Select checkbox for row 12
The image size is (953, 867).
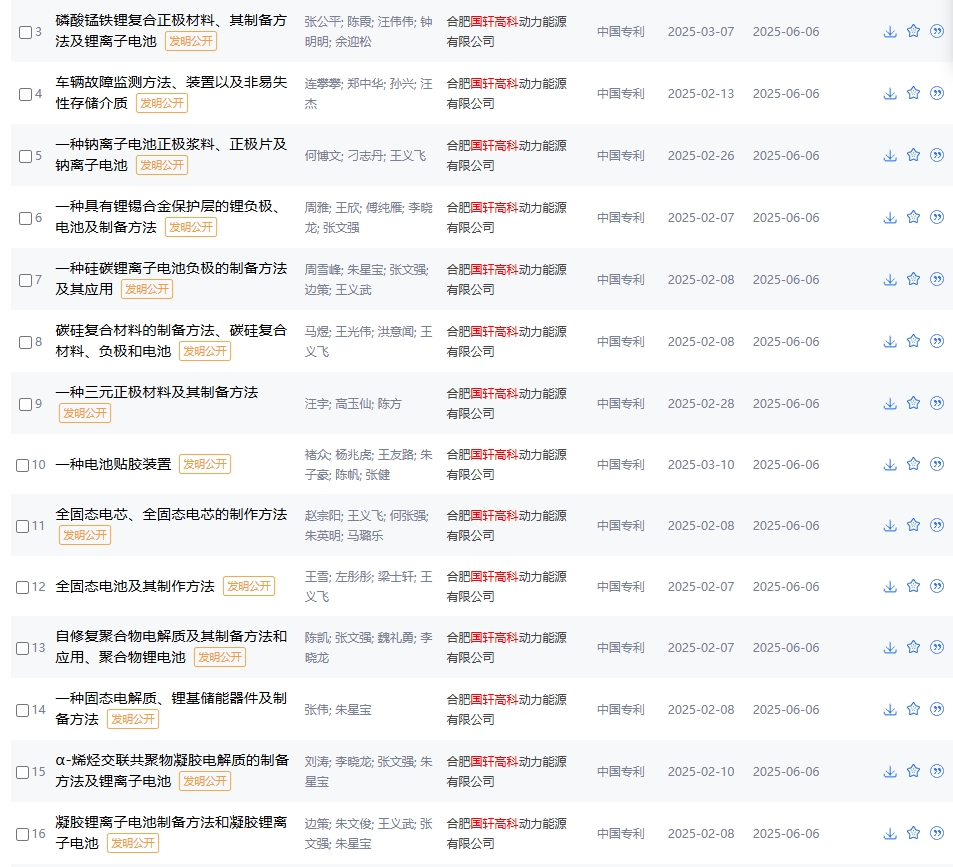[x=22, y=587]
